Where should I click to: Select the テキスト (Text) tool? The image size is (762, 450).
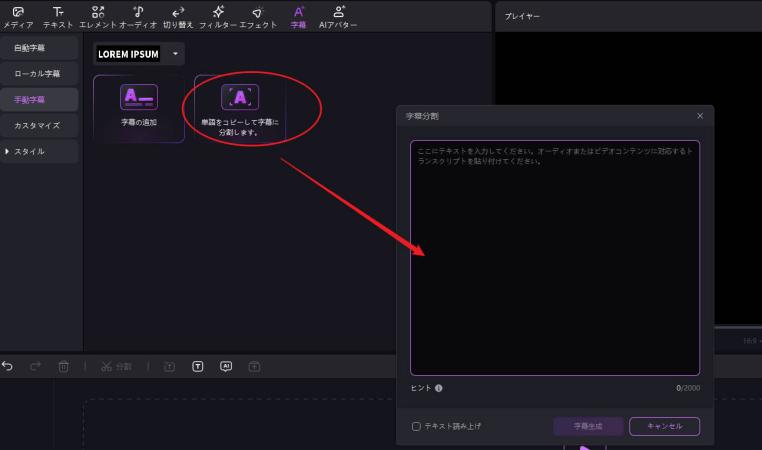[x=58, y=16]
